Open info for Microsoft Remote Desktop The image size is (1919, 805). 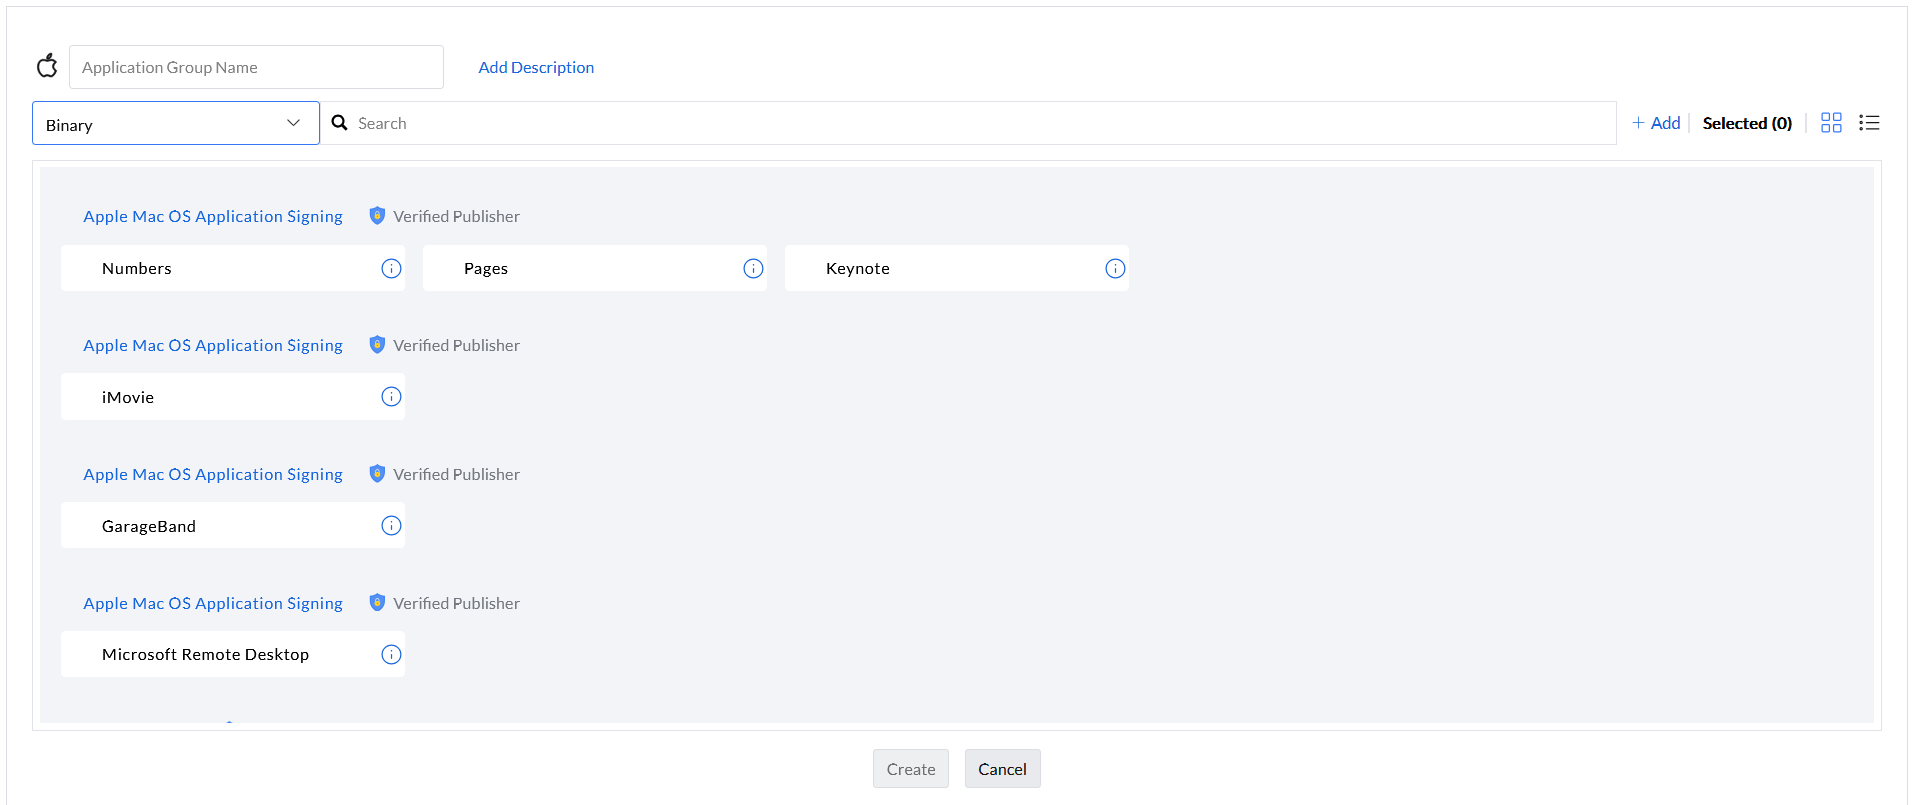tap(391, 654)
